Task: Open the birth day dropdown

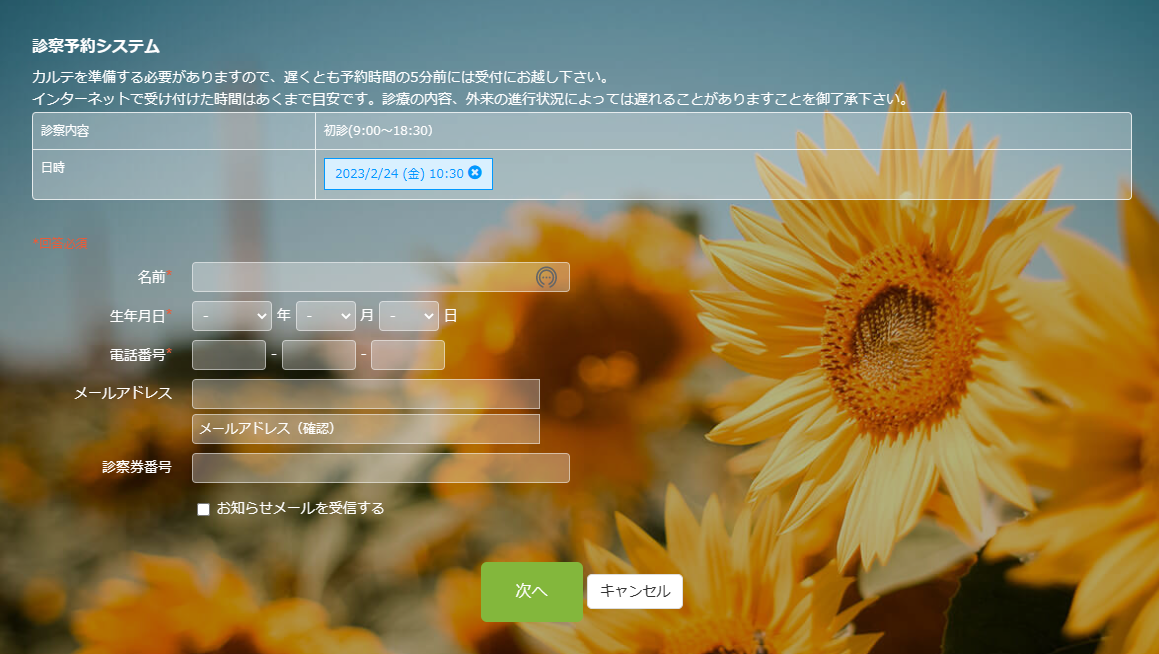Action: 409,316
